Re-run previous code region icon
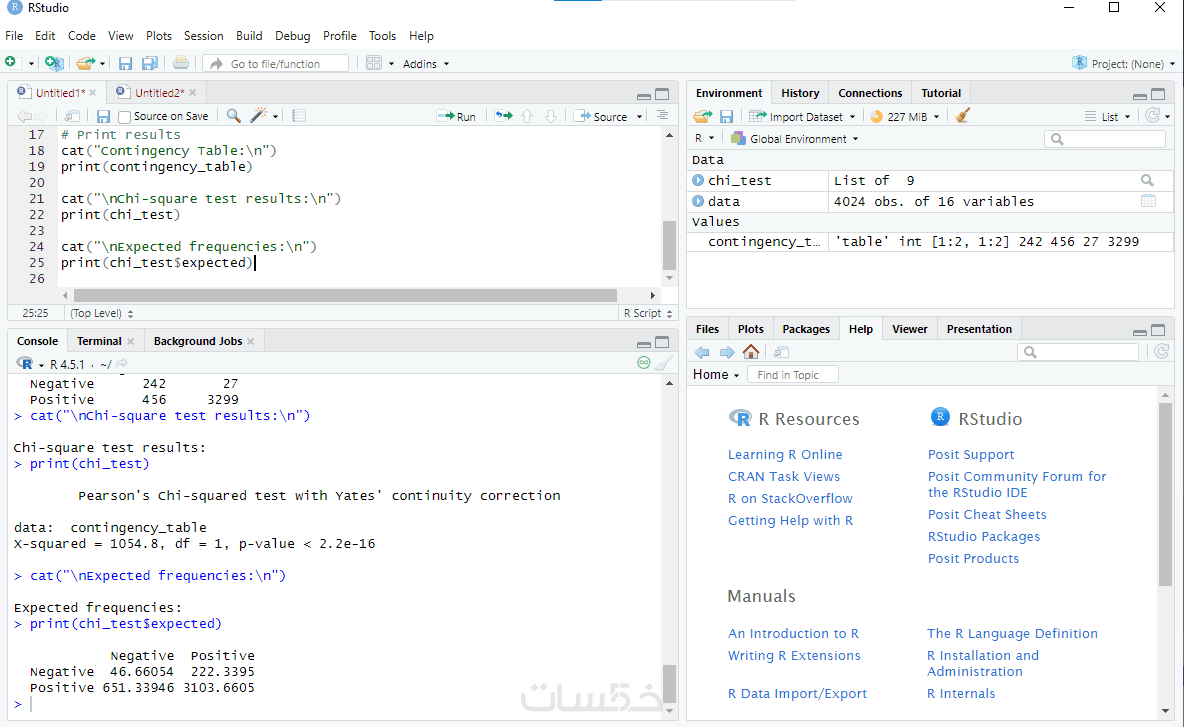This screenshot has height=727, width=1184. [x=504, y=116]
